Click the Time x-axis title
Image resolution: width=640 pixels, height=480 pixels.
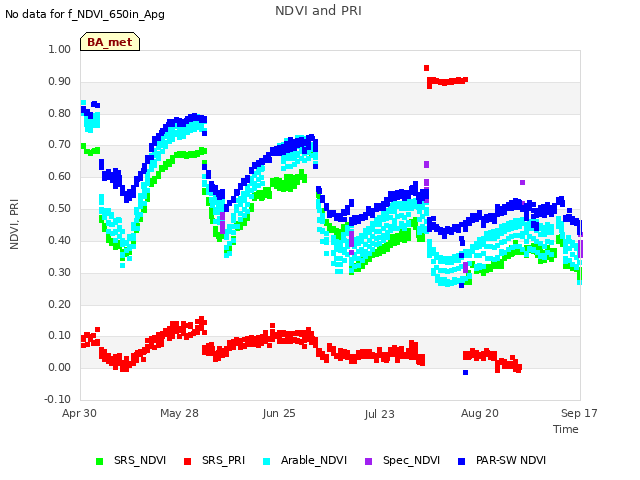tap(566, 429)
